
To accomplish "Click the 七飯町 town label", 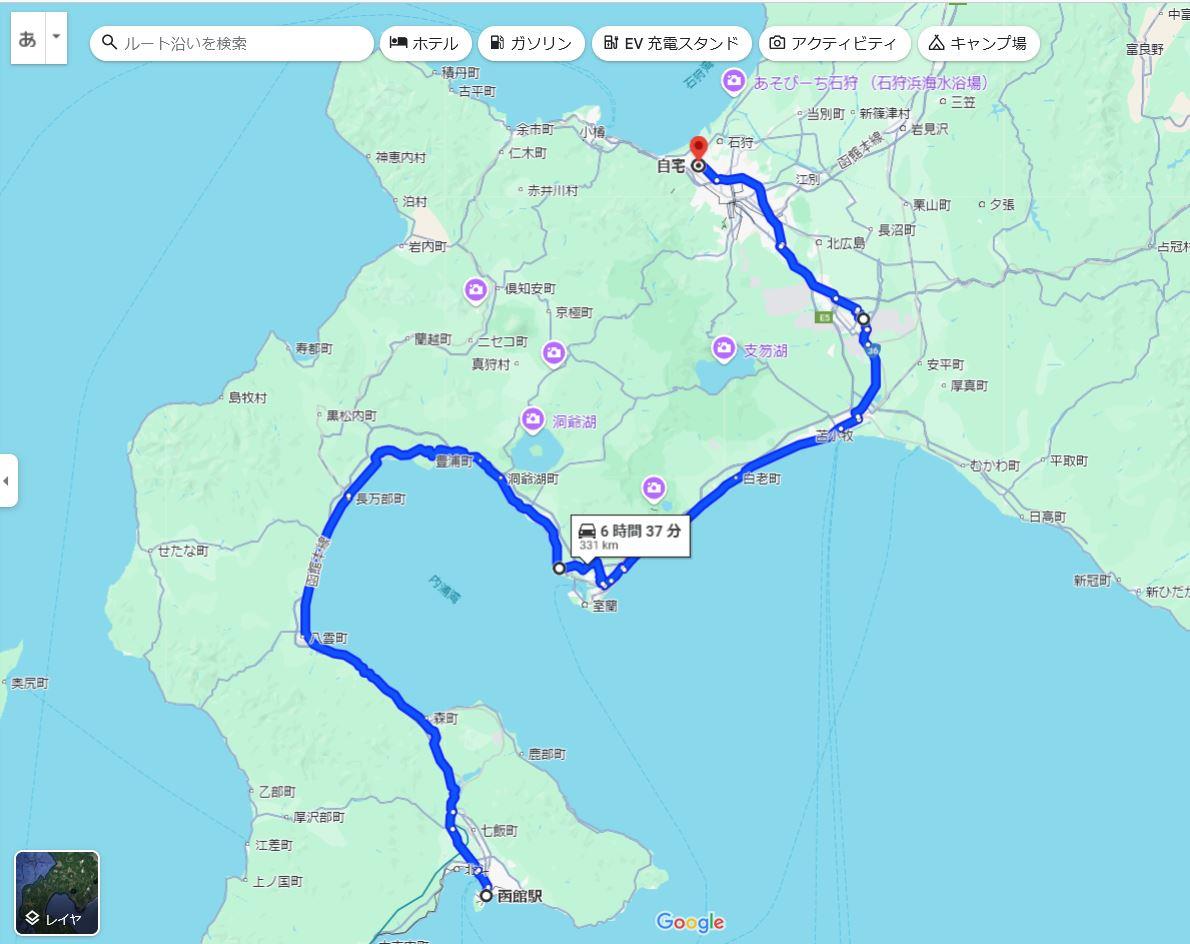I will (x=499, y=830).
